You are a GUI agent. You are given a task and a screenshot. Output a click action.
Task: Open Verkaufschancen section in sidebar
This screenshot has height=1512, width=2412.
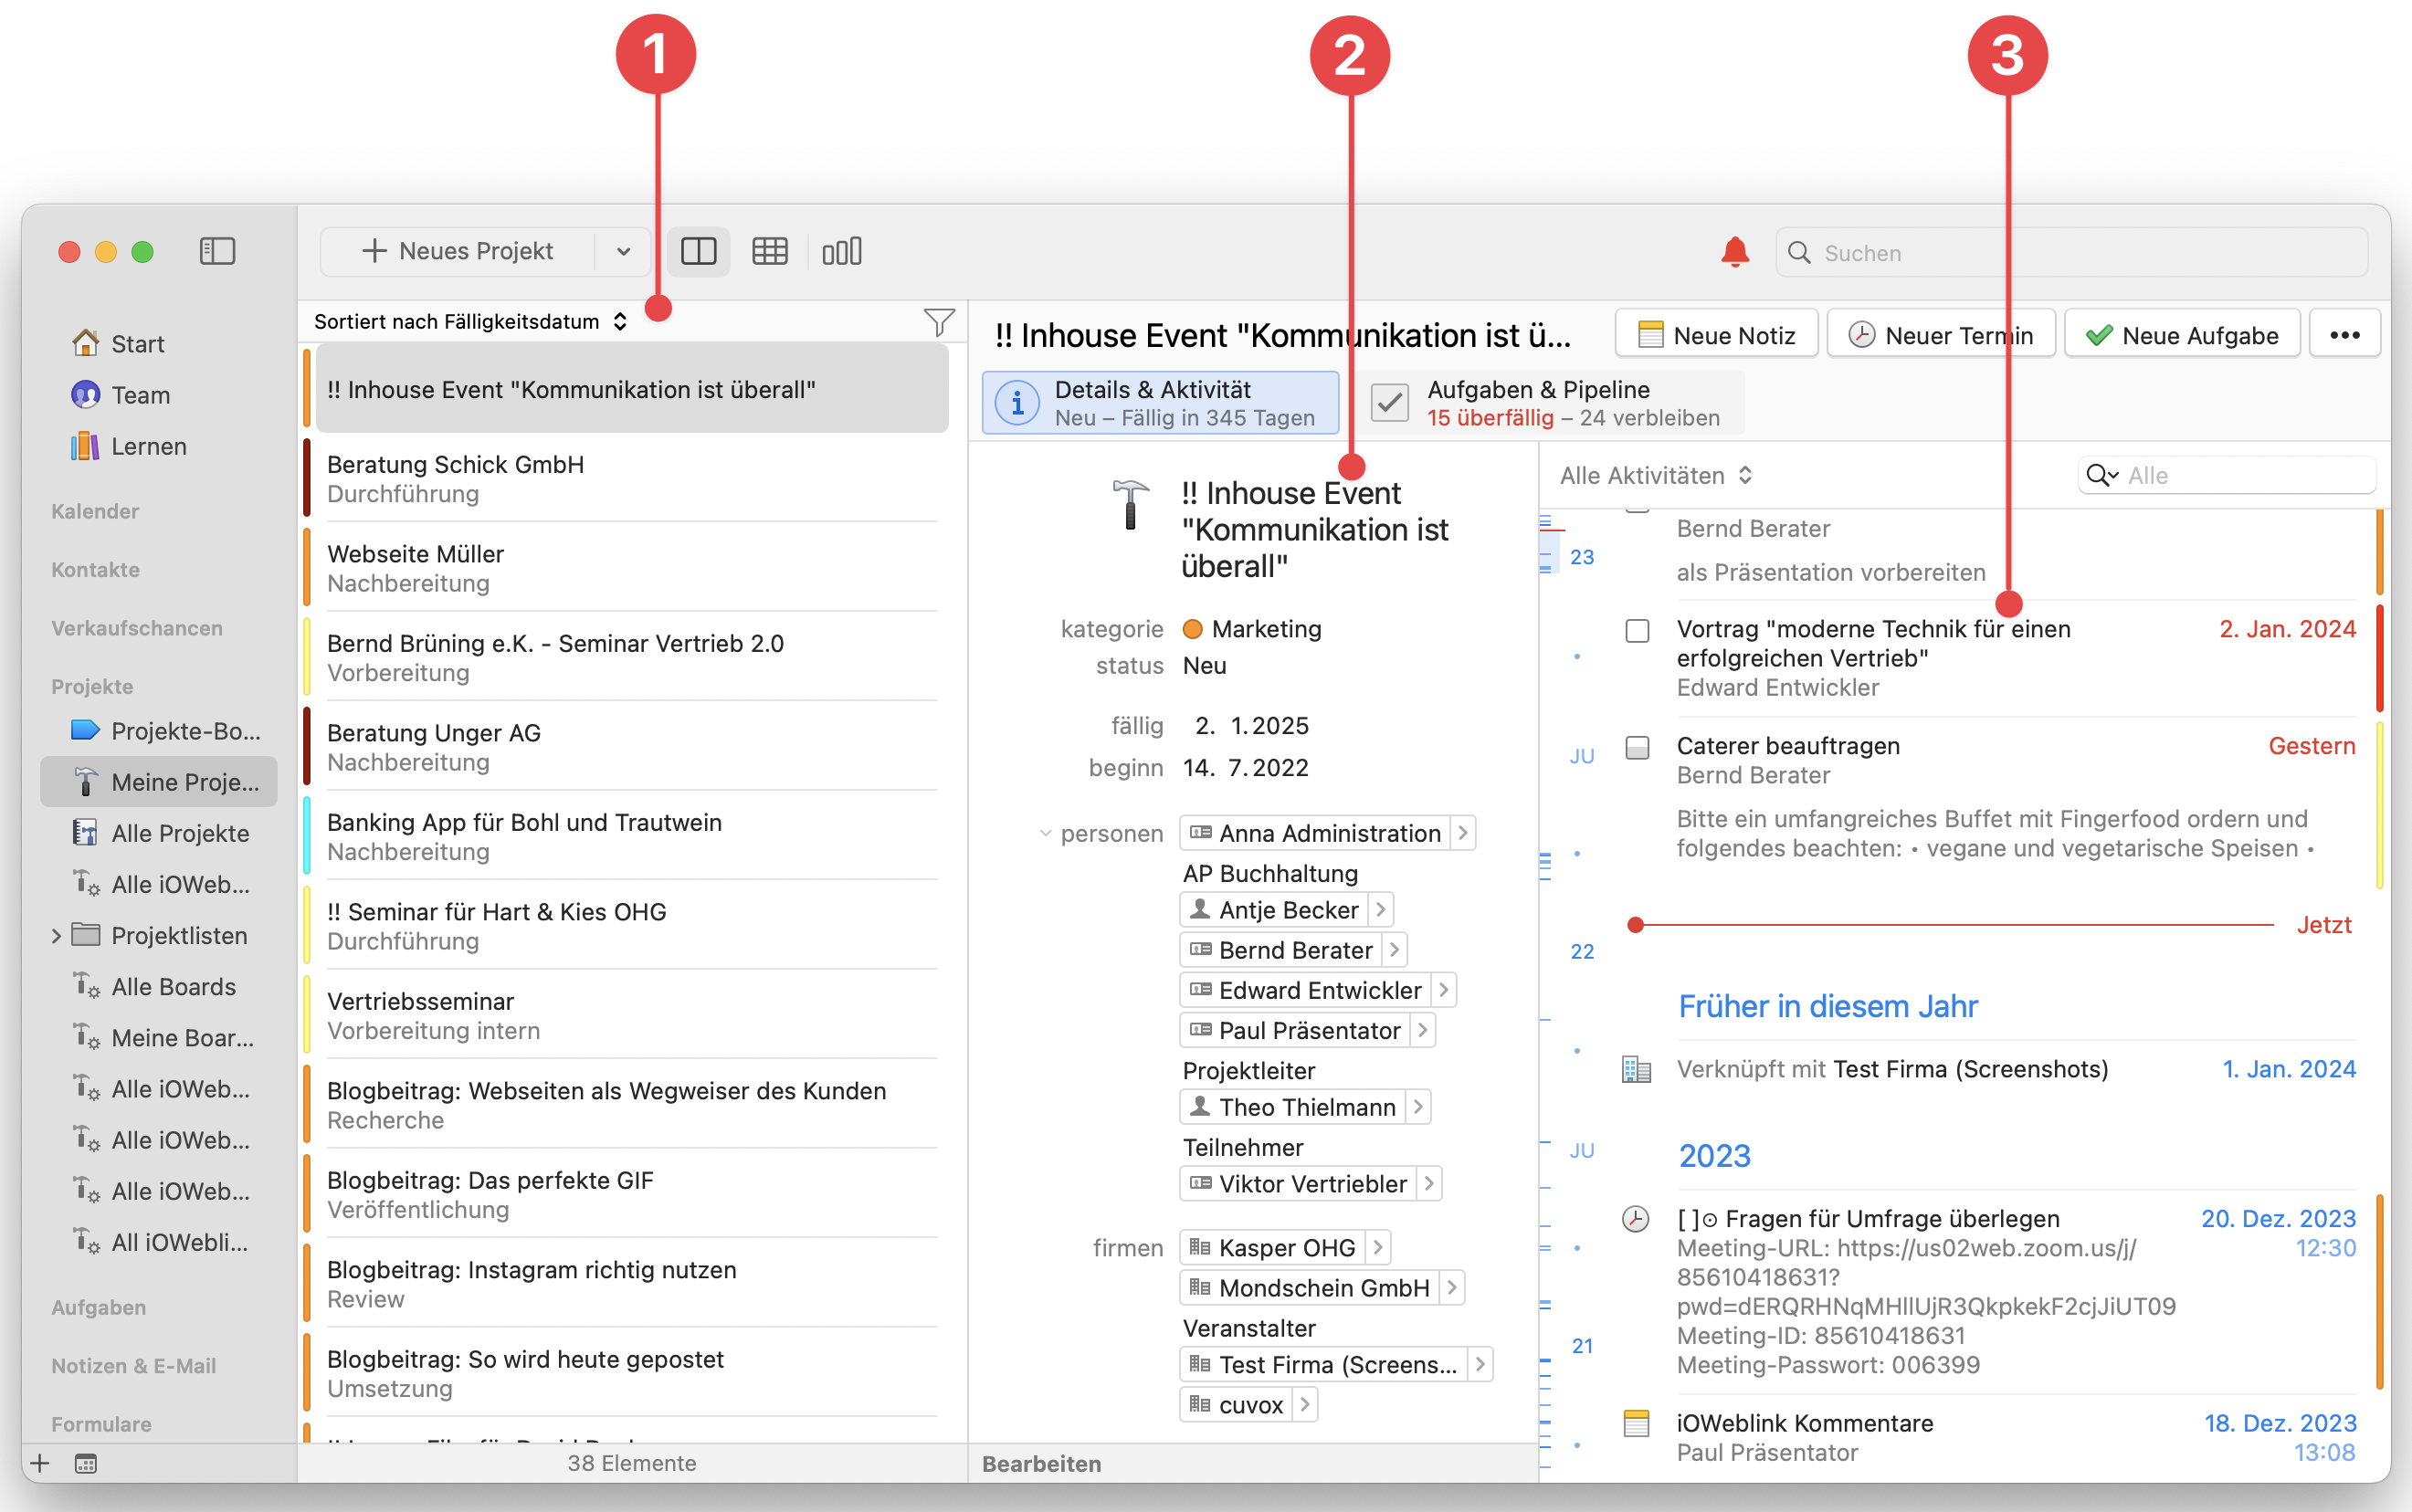137,628
